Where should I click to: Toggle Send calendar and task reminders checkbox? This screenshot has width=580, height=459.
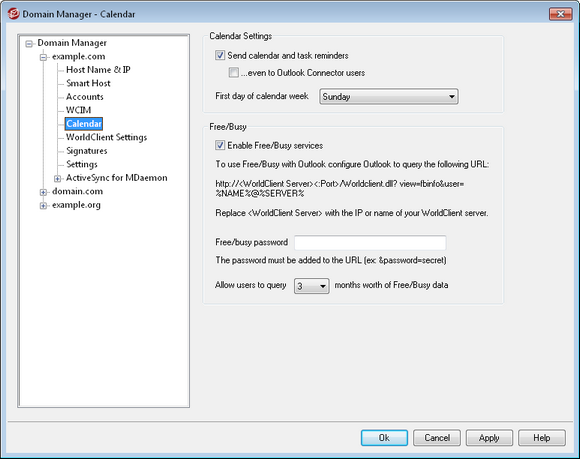point(220,55)
